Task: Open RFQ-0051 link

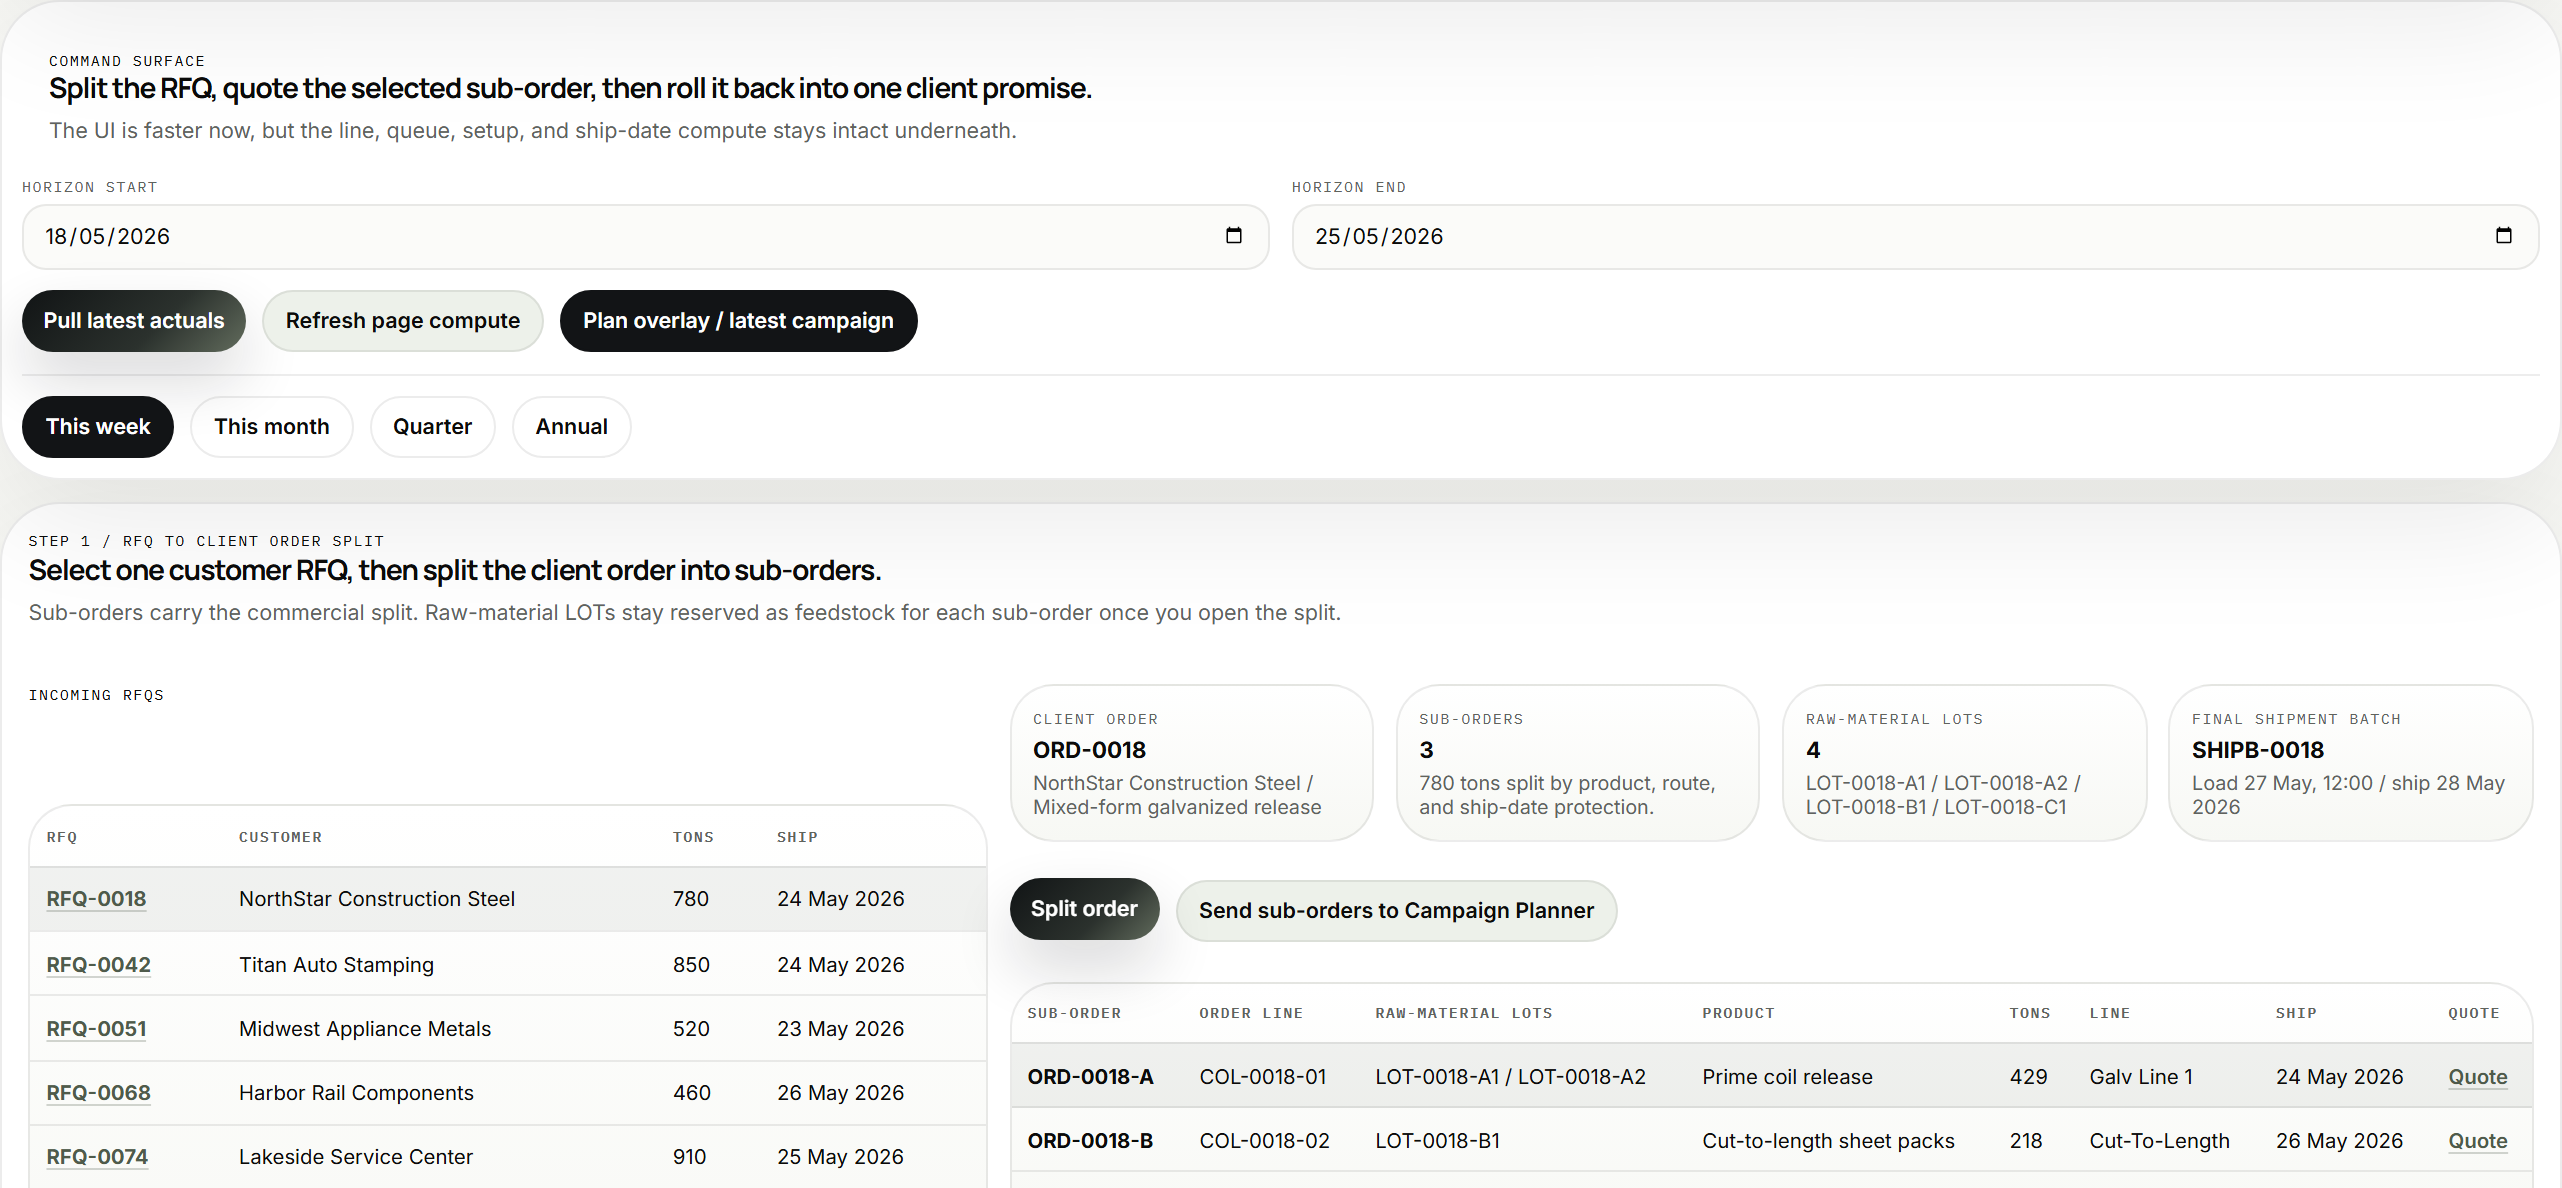Action: [x=96, y=1029]
